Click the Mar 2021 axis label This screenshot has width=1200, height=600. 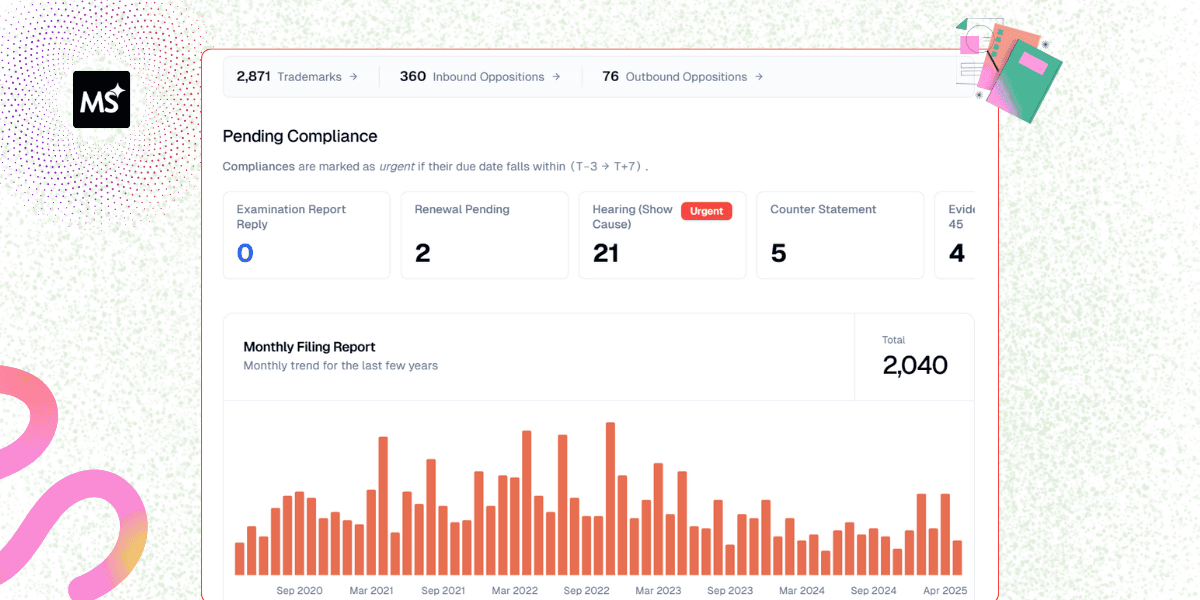371,591
